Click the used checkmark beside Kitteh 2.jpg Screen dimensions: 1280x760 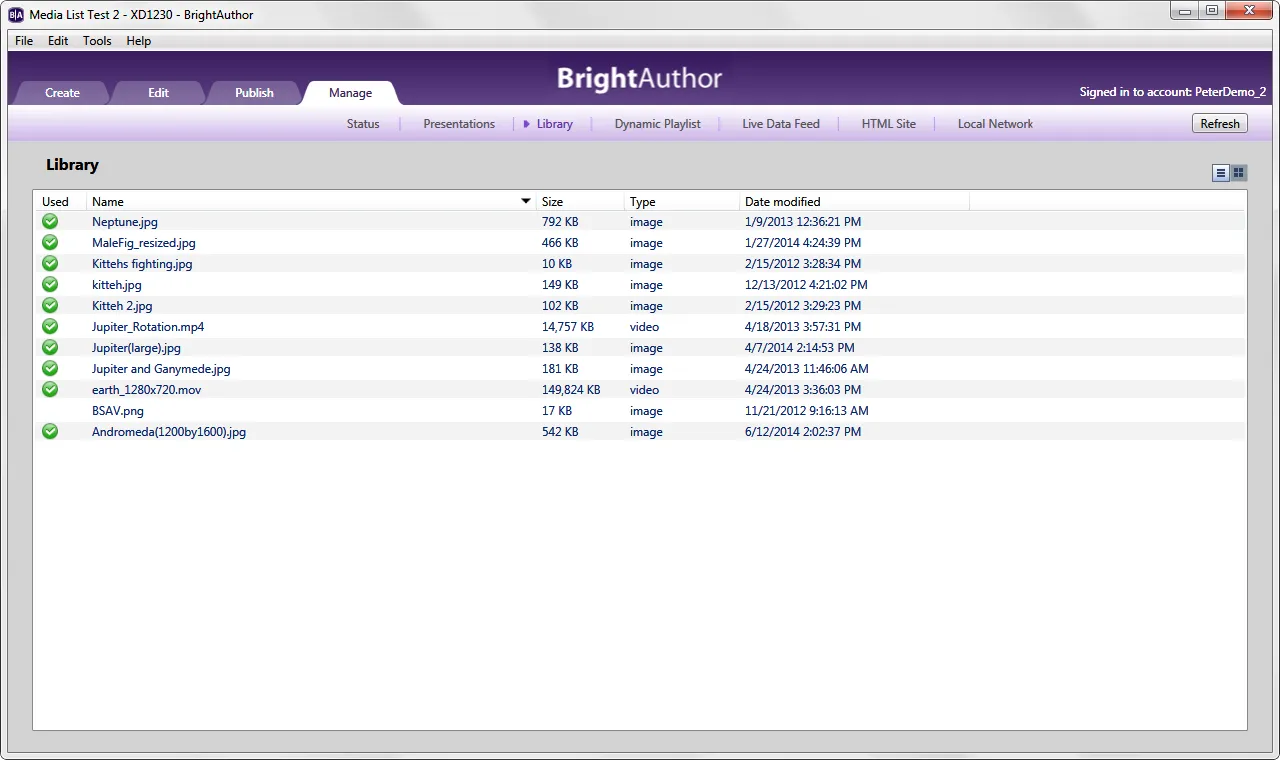click(x=50, y=306)
